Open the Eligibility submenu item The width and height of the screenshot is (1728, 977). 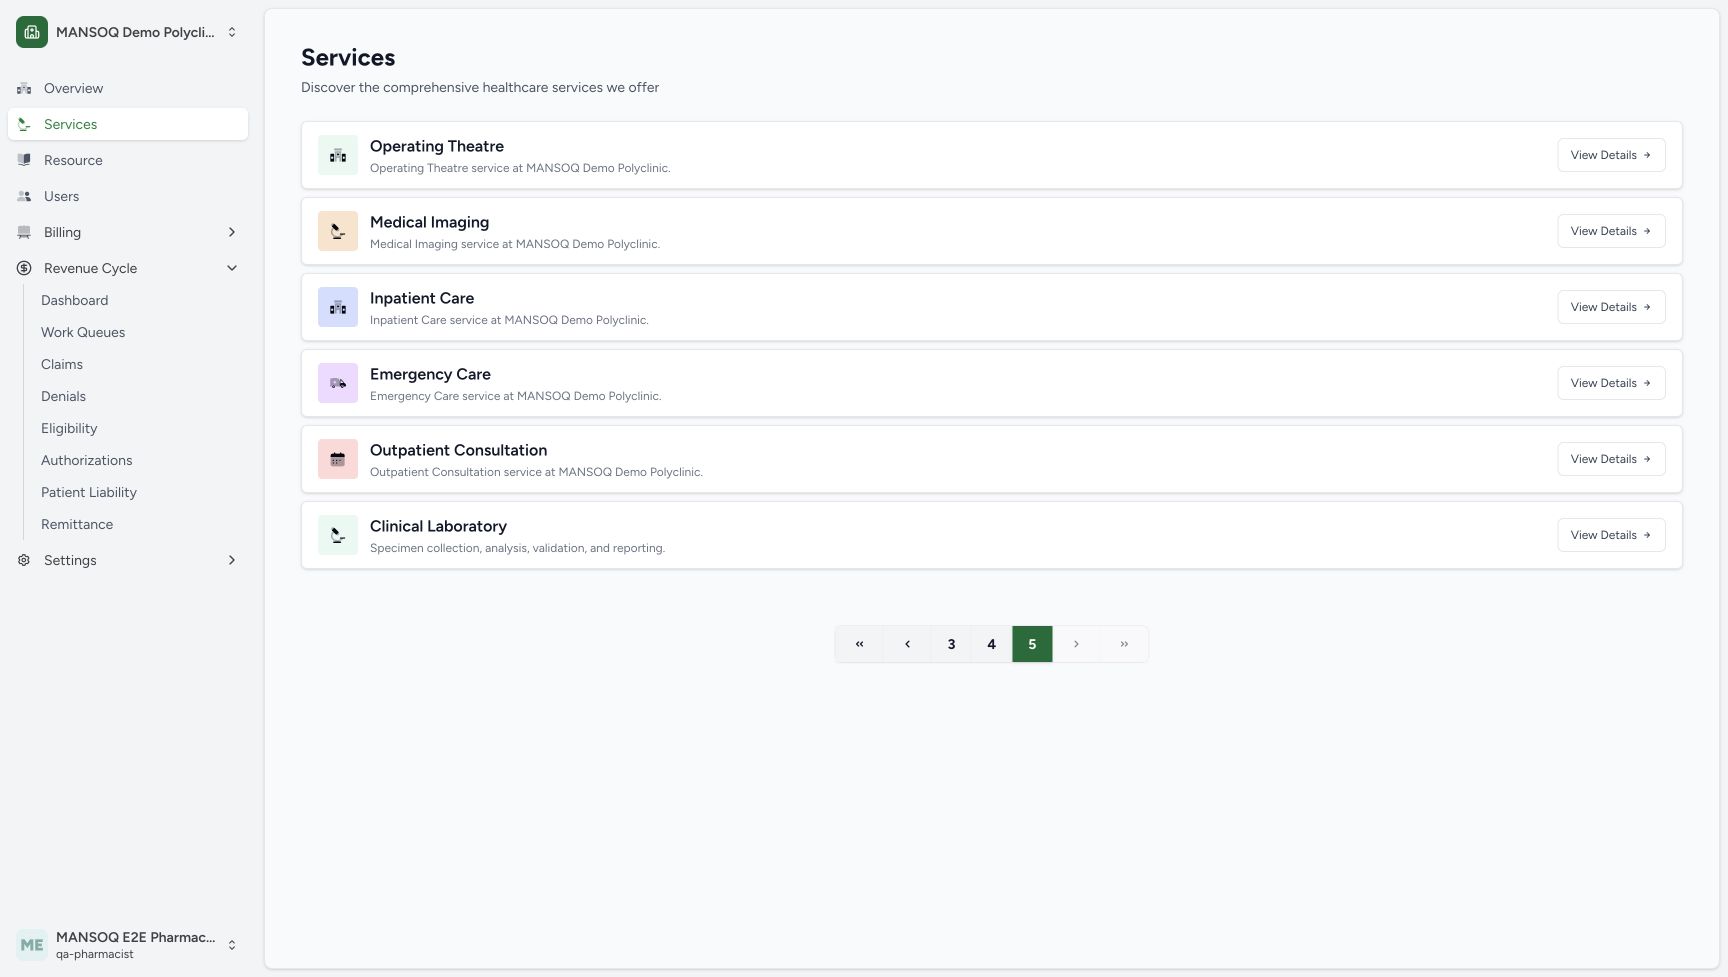pyautogui.click(x=69, y=428)
